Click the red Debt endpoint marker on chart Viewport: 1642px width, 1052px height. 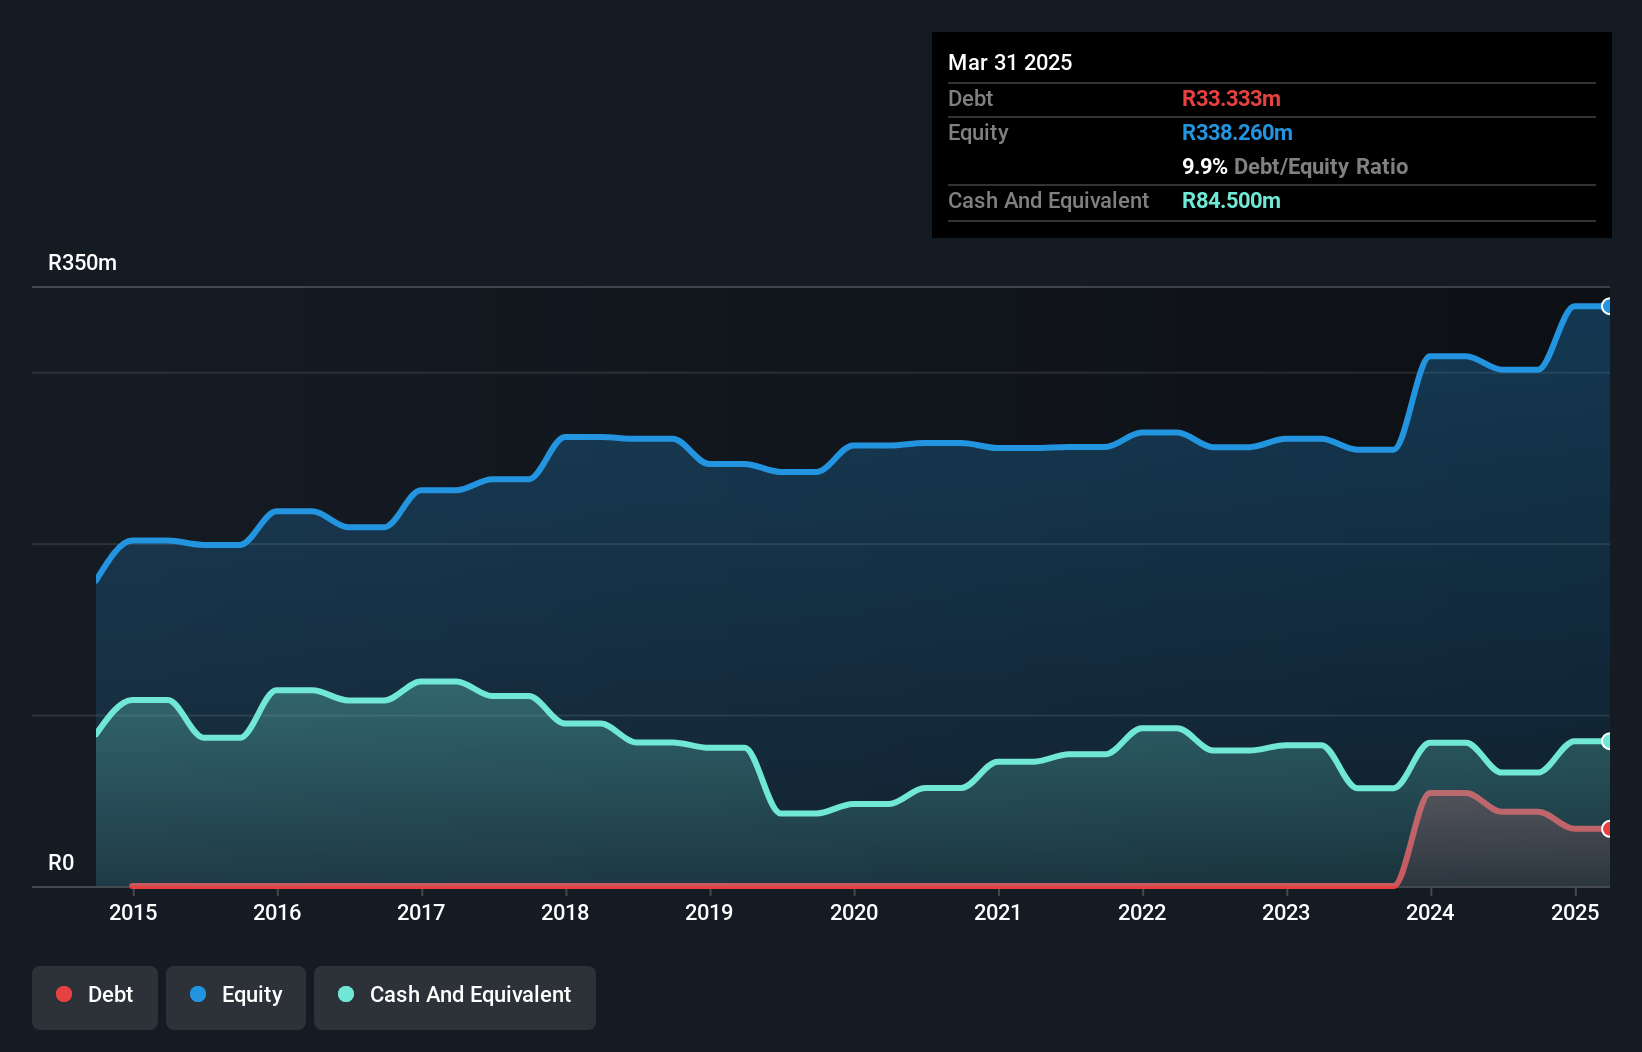(x=1607, y=829)
